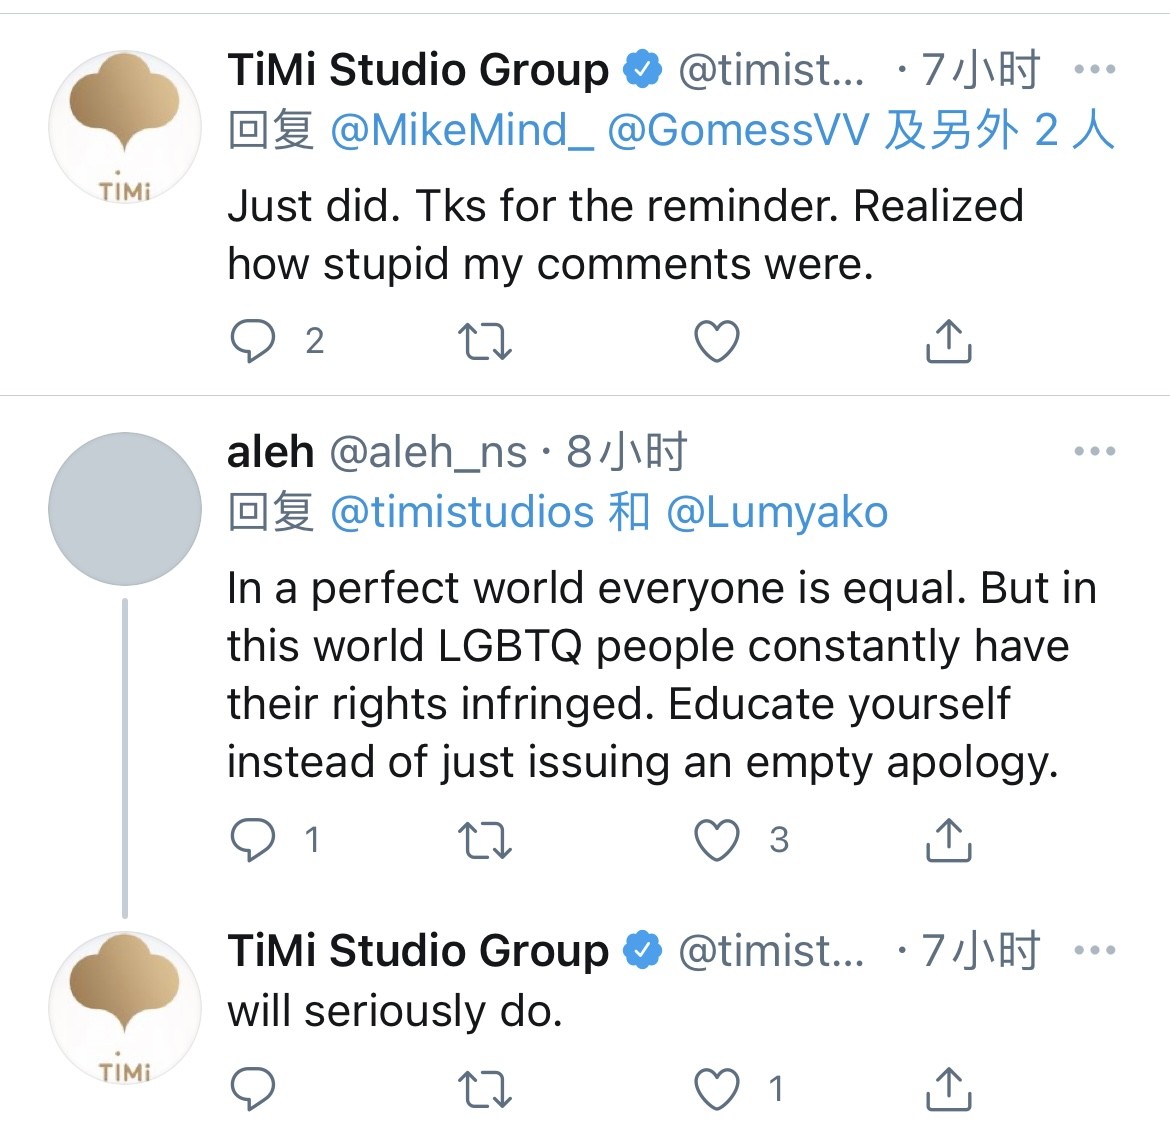Open more options on aleh's tweet

click(1094, 452)
